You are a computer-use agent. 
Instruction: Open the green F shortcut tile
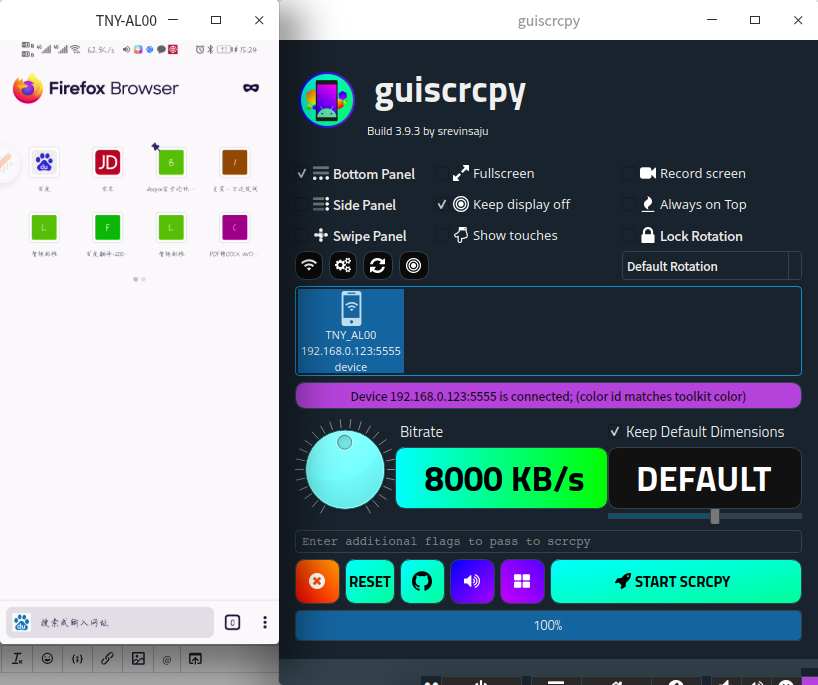(107, 227)
